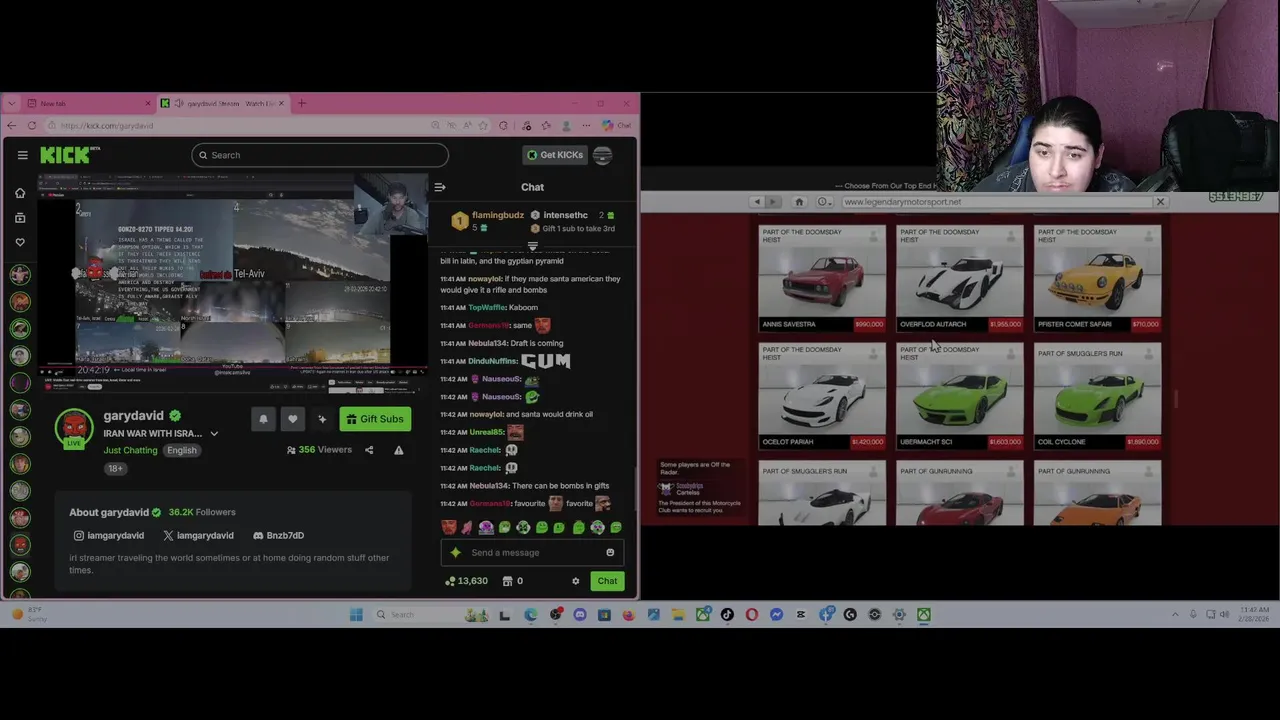
Task: Open a new Edge tab with plus
Action: pyautogui.click(x=301, y=104)
